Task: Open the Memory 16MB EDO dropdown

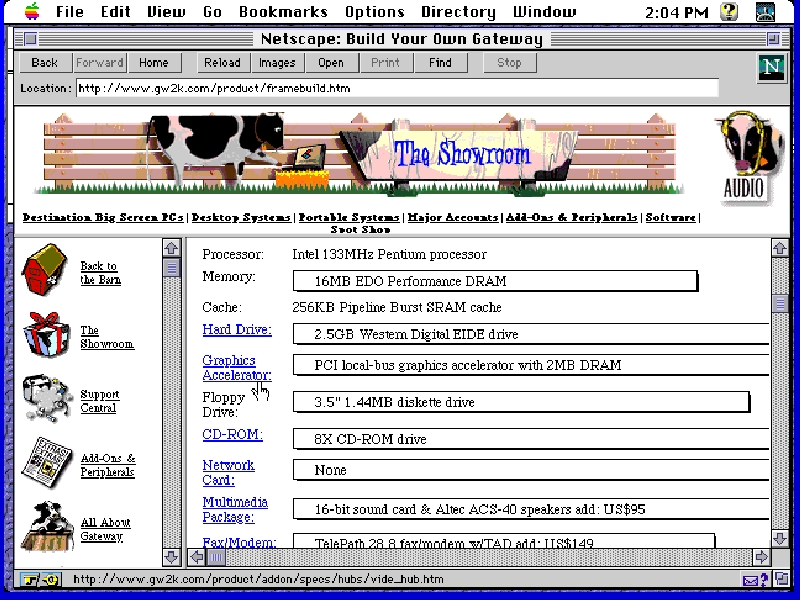Action: pos(495,281)
